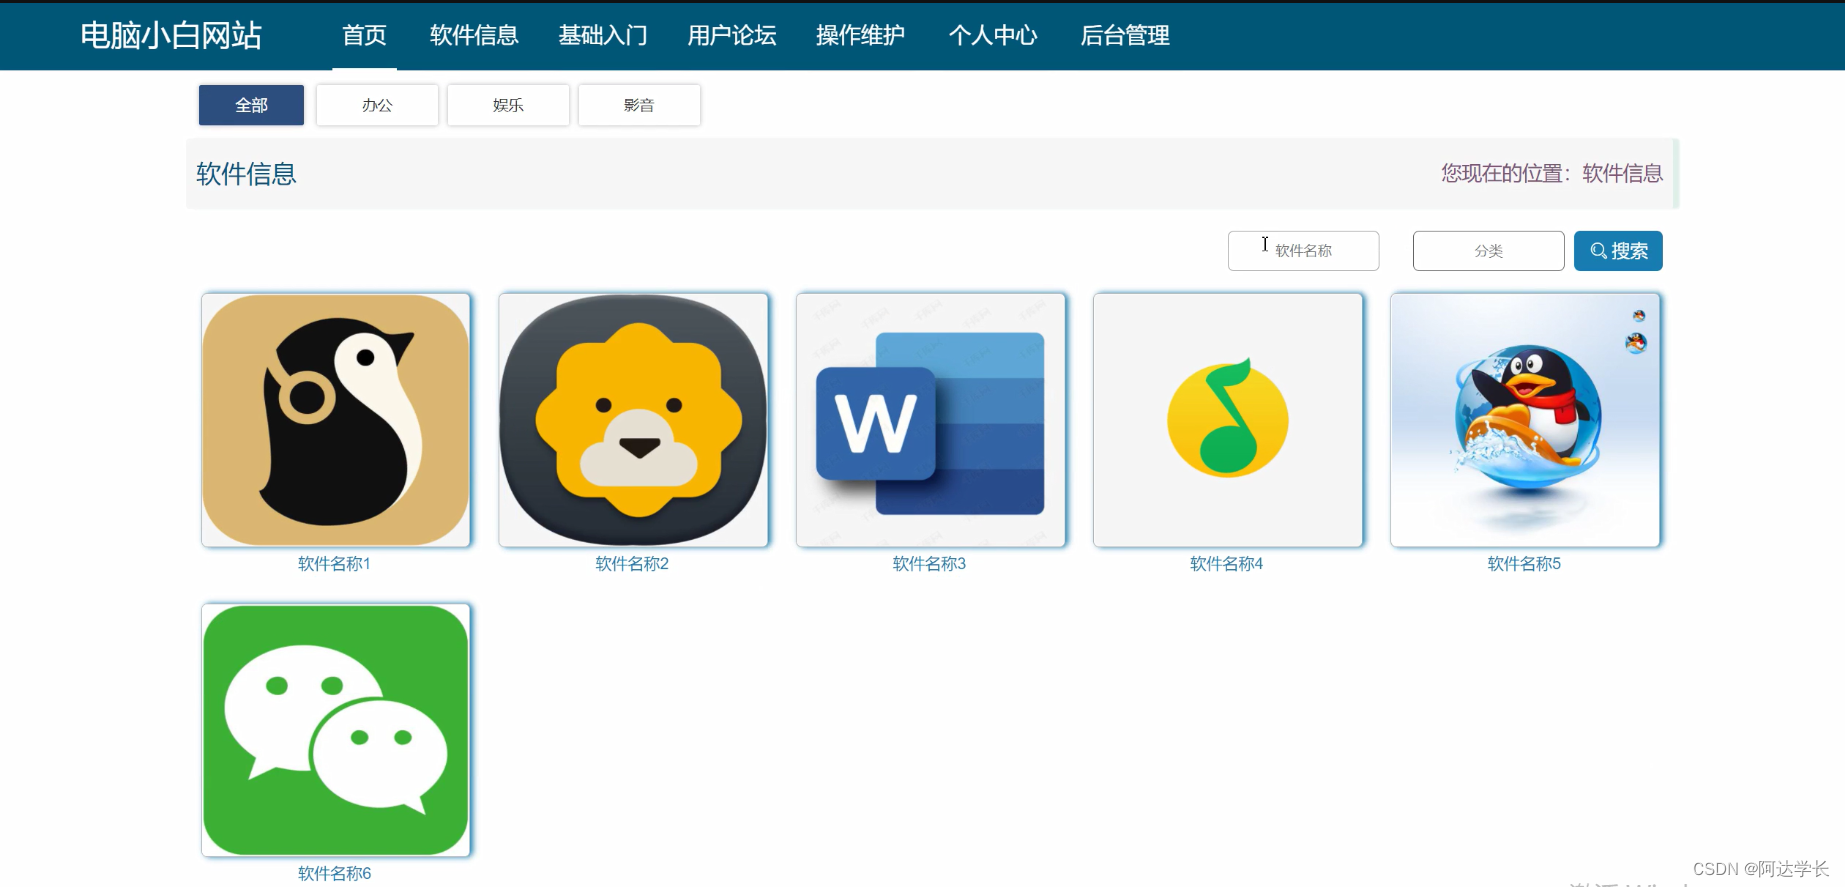
Task: Click the 软件名称4 label link
Action: tap(1226, 564)
